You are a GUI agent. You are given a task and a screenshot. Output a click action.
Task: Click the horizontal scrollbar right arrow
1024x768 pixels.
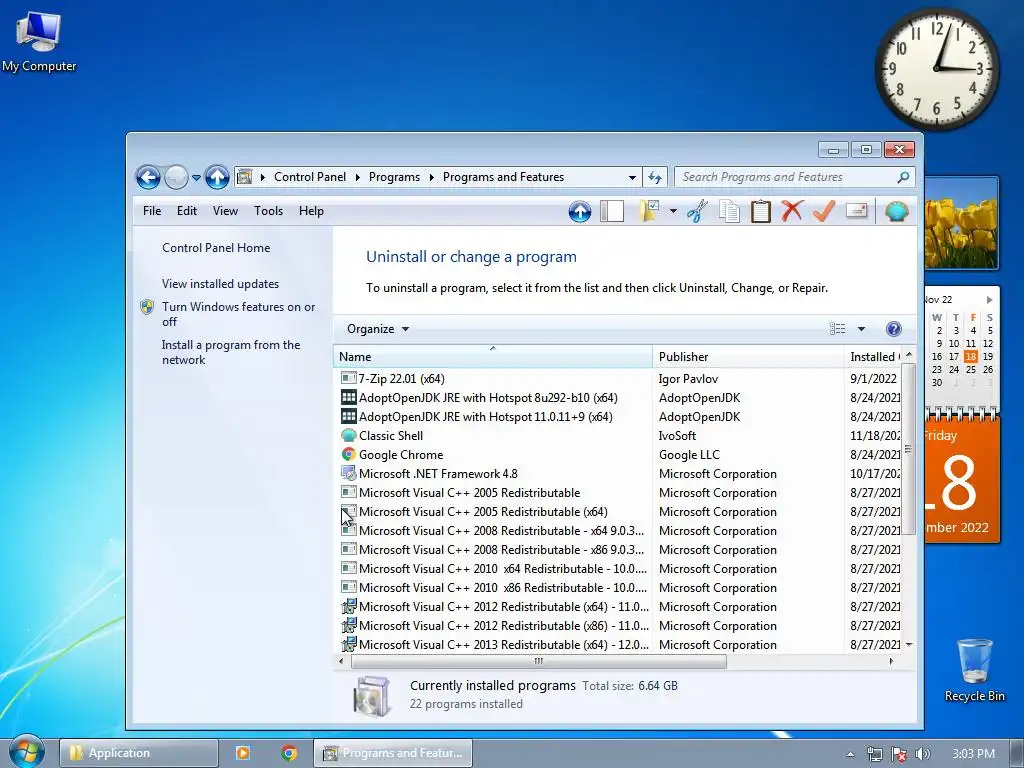click(891, 662)
